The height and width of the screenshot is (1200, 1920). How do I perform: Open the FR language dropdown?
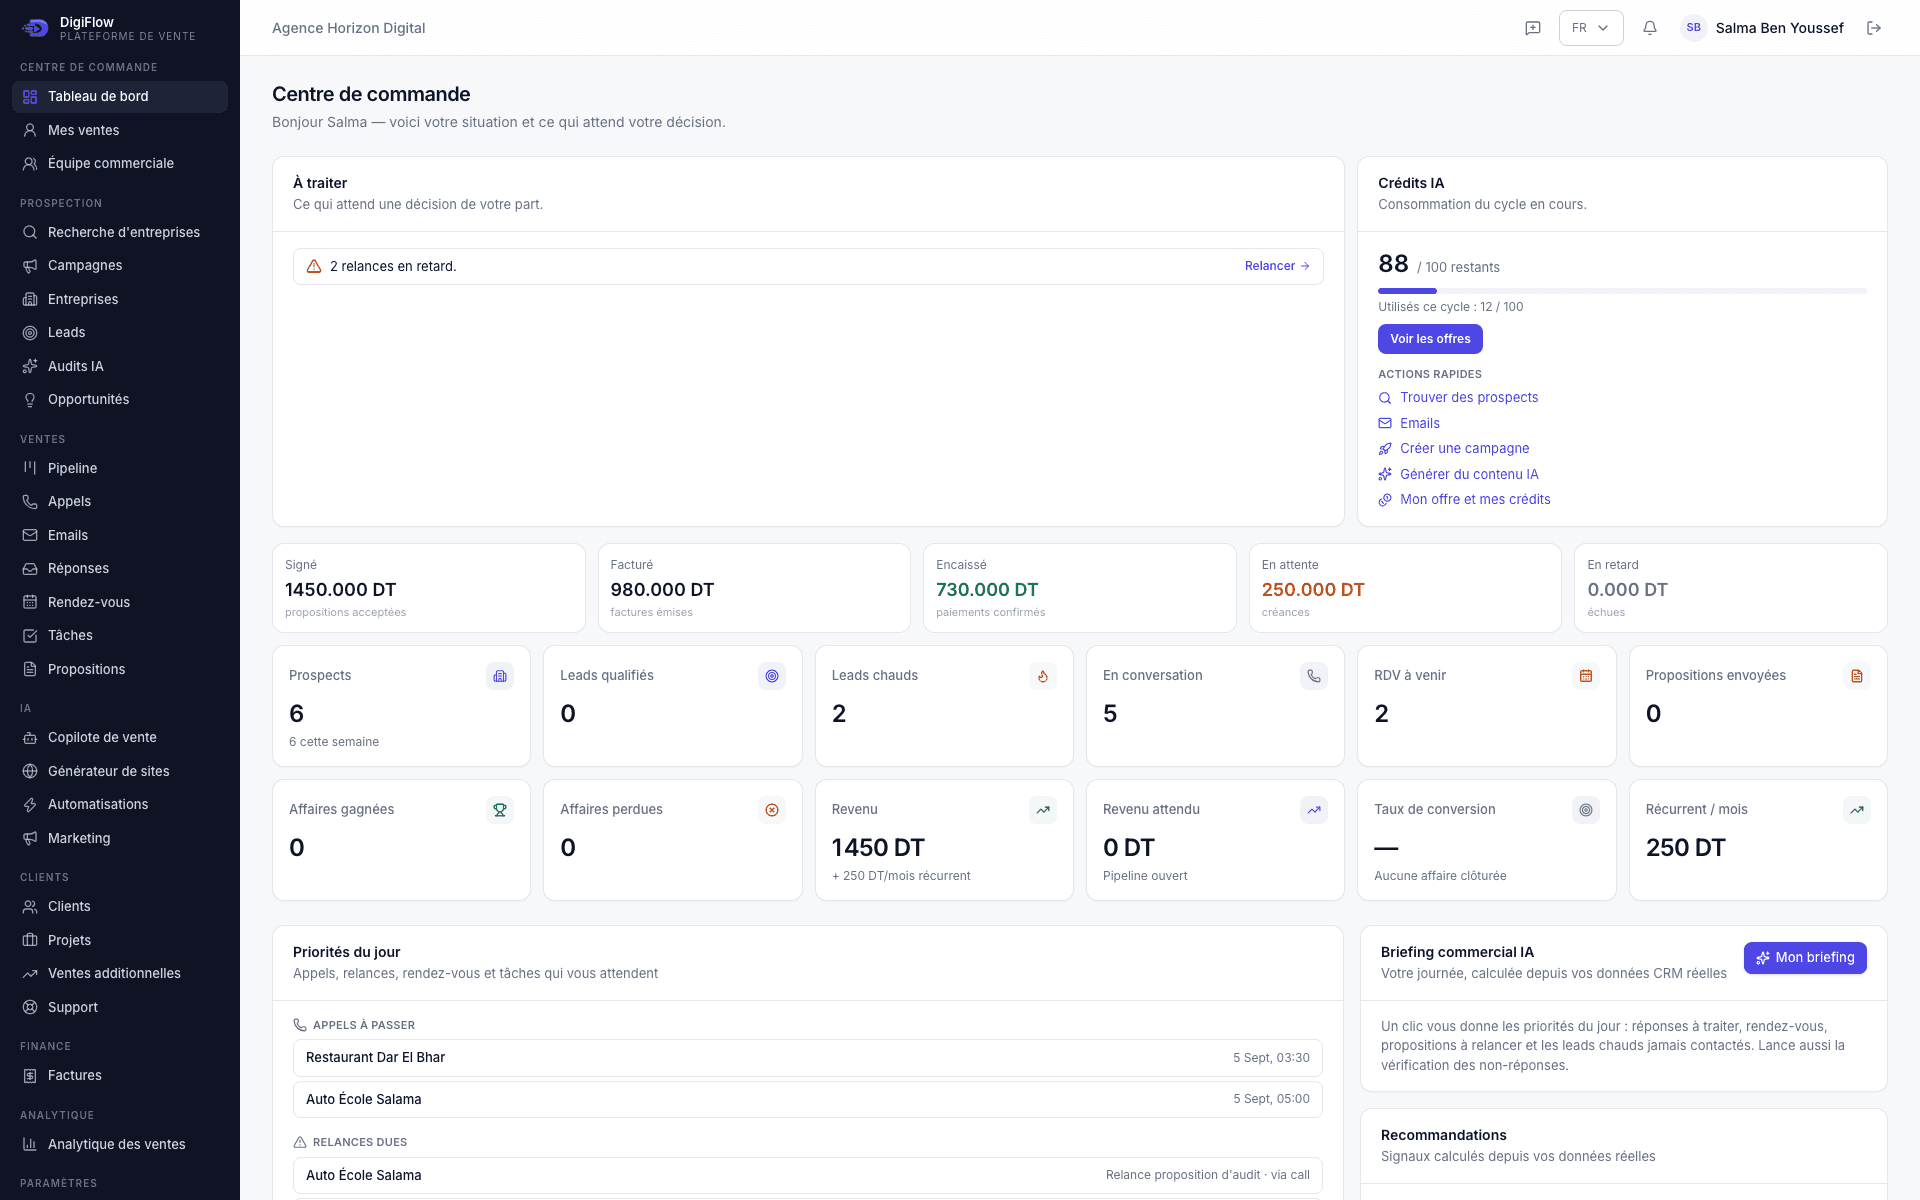(x=1590, y=28)
